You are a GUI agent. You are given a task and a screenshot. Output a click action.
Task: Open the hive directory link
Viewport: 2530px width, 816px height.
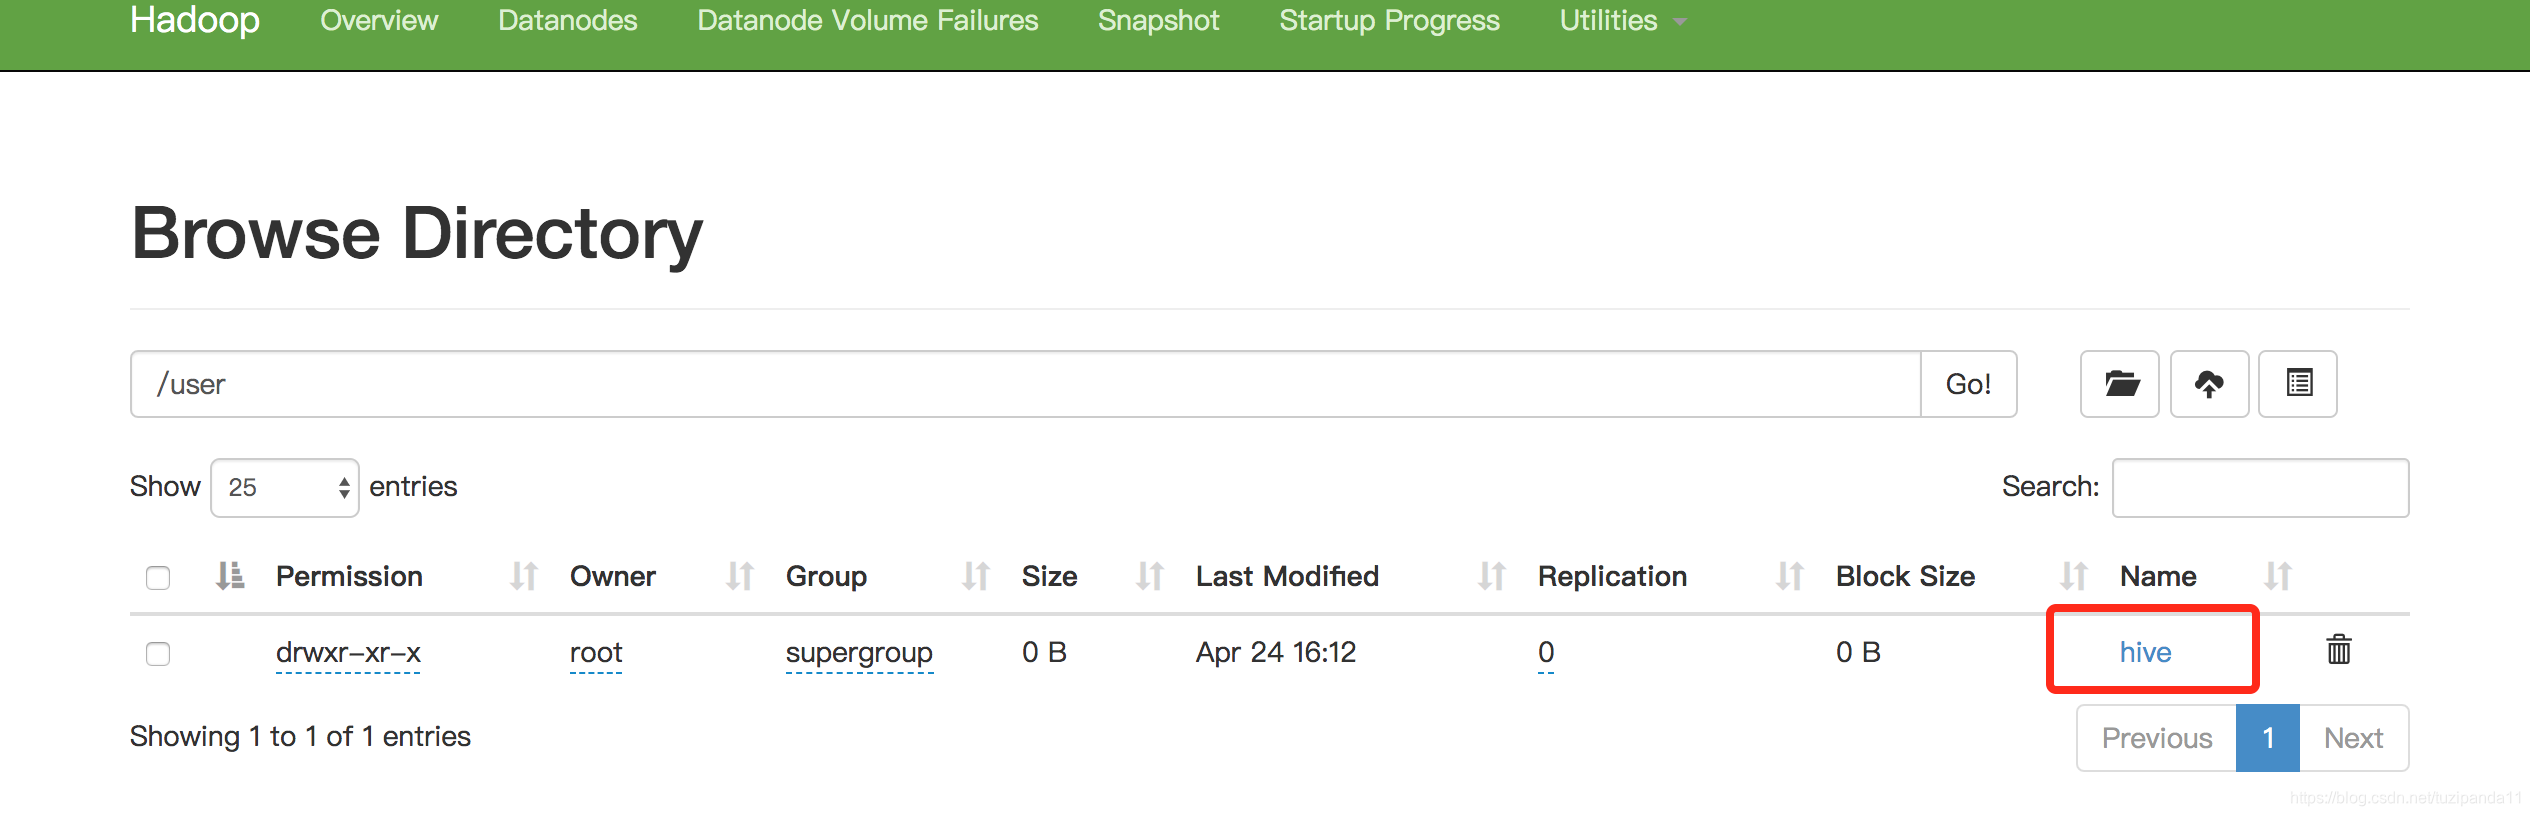2146,652
